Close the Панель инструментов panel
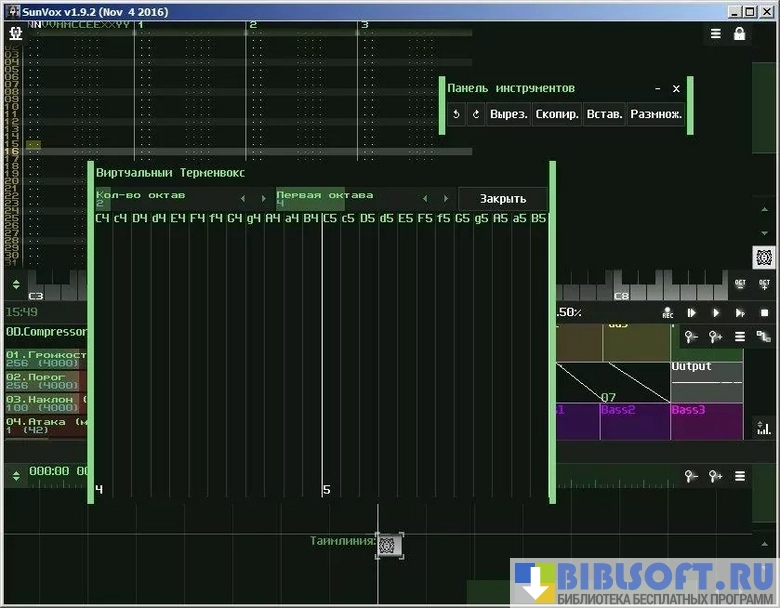This screenshot has width=780, height=608. click(676, 89)
